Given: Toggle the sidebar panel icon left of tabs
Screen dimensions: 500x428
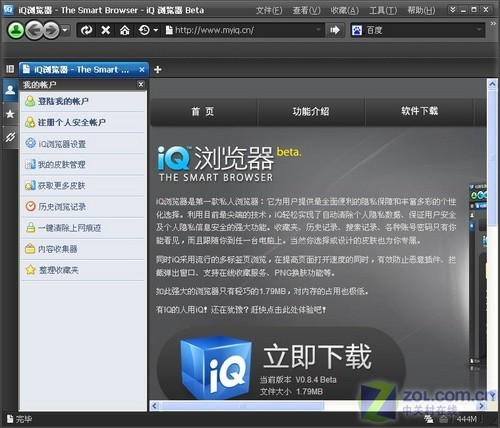Looking at the screenshot, I should pos(10,69).
